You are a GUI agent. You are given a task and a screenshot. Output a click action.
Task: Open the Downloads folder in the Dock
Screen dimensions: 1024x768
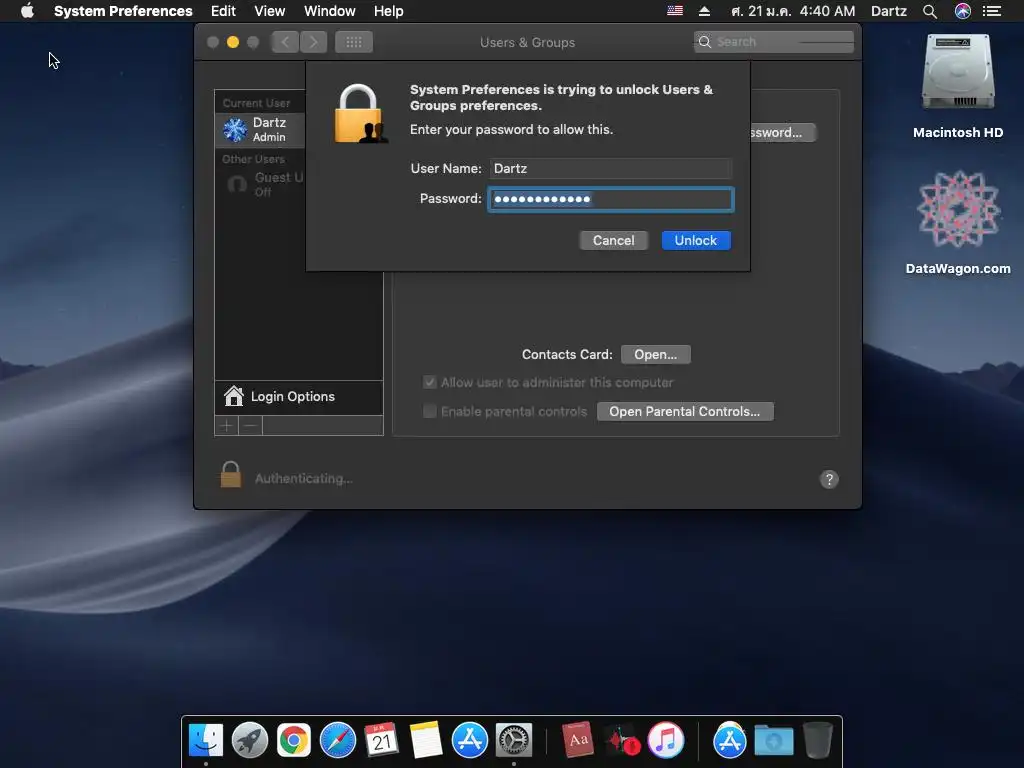pos(774,740)
